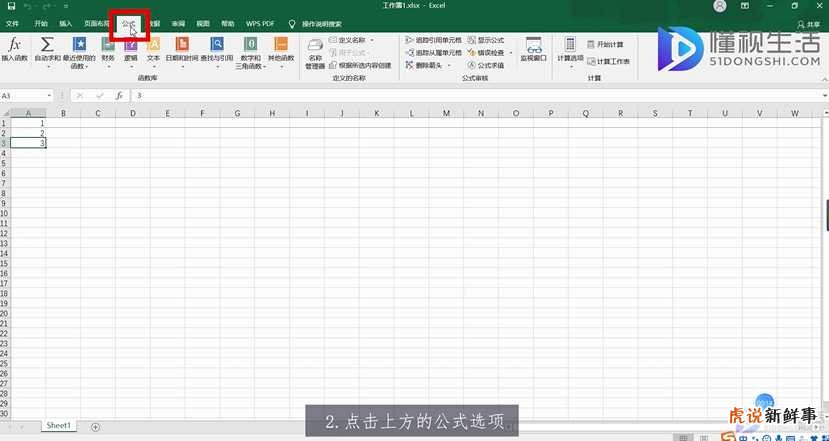Click Evaluate Formula (公式求值)
Image resolution: width=829 pixels, height=441 pixels.
tap(486, 66)
